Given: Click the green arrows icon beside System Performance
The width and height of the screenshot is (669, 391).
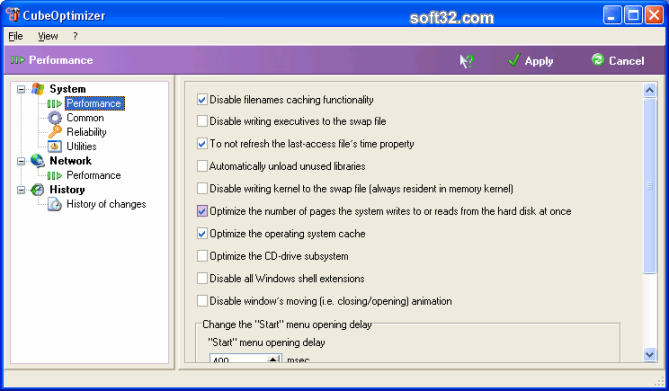Looking at the screenshot, I should (55, 104).
